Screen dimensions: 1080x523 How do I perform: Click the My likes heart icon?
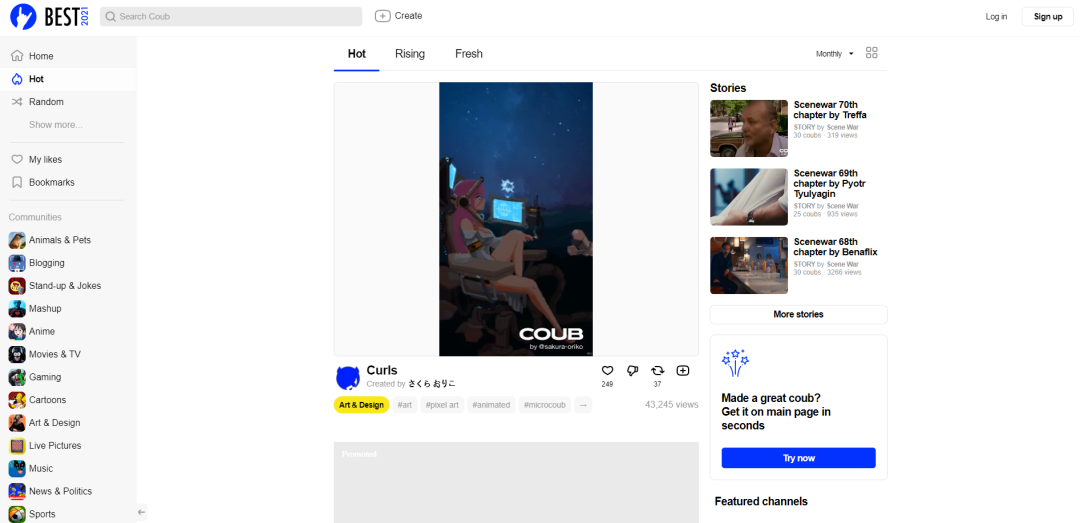point(17,159)
